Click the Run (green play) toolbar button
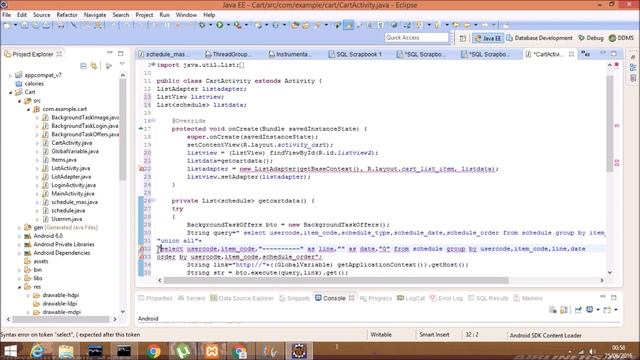This screenshot has width=640, height=360. click(x=220, y=25)
